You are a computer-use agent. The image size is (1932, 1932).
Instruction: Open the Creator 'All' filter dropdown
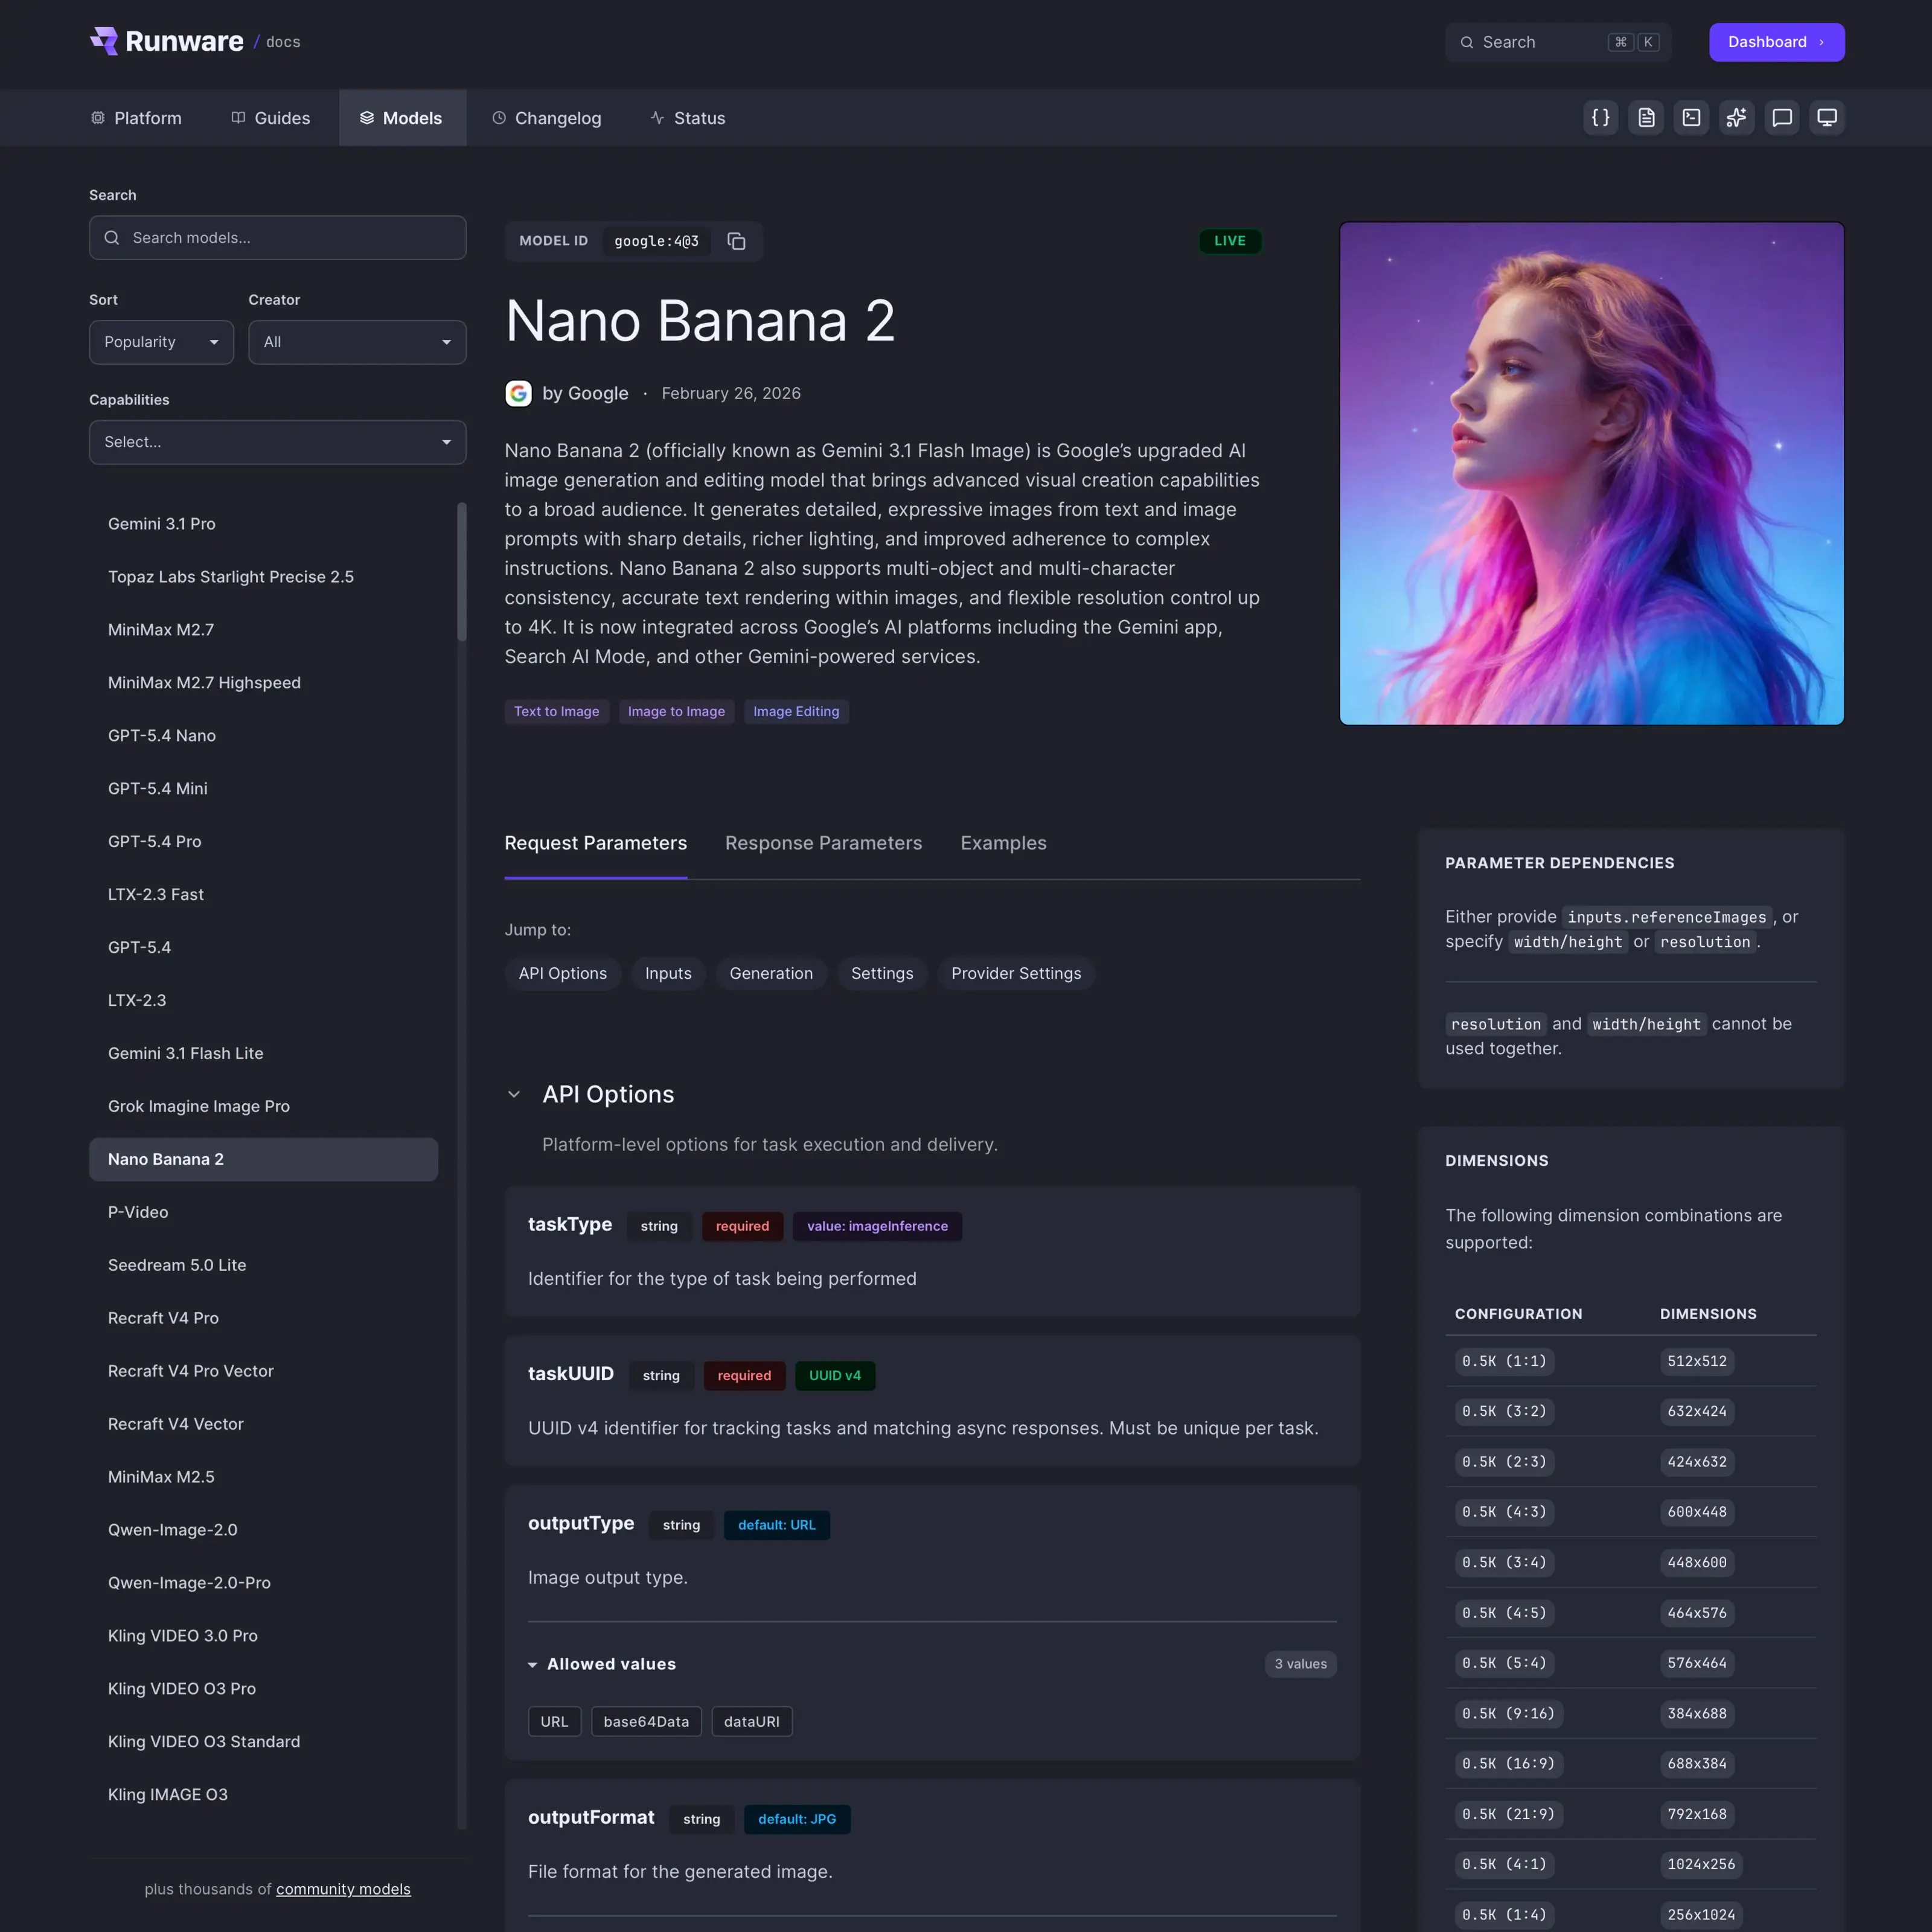pyautogui.click(x=357, y=342)
